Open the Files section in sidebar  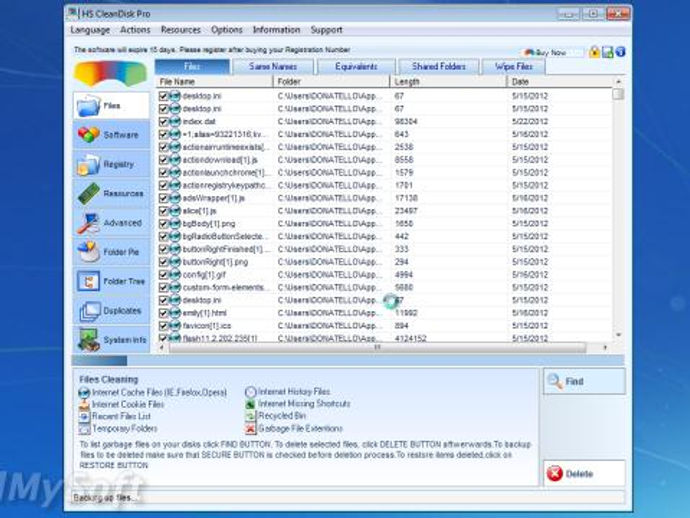[111, 106]
